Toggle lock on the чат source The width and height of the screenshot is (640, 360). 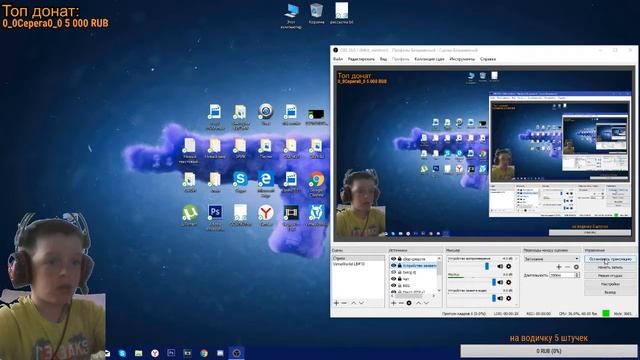pyautogui.click(x=400, y=279)
